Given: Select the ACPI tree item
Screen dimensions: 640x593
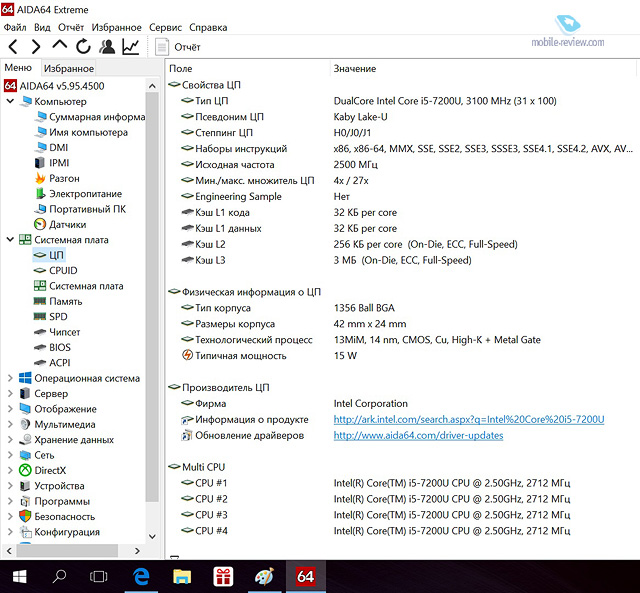Looking at the screenshot, I should click(52, 362).
